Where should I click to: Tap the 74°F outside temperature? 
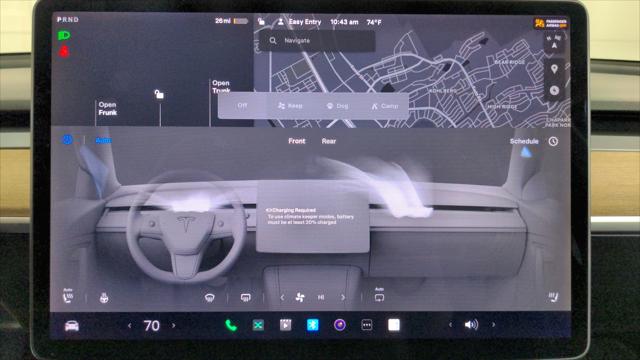(374, 22)
